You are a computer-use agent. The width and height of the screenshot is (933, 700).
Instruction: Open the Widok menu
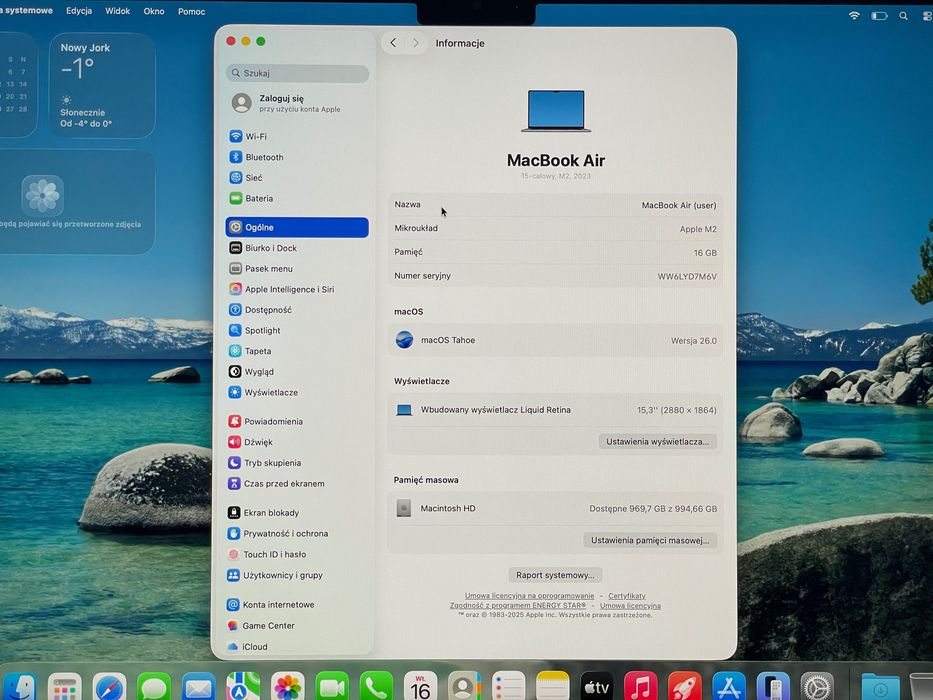pyautogui.click(x=117, y=11)
